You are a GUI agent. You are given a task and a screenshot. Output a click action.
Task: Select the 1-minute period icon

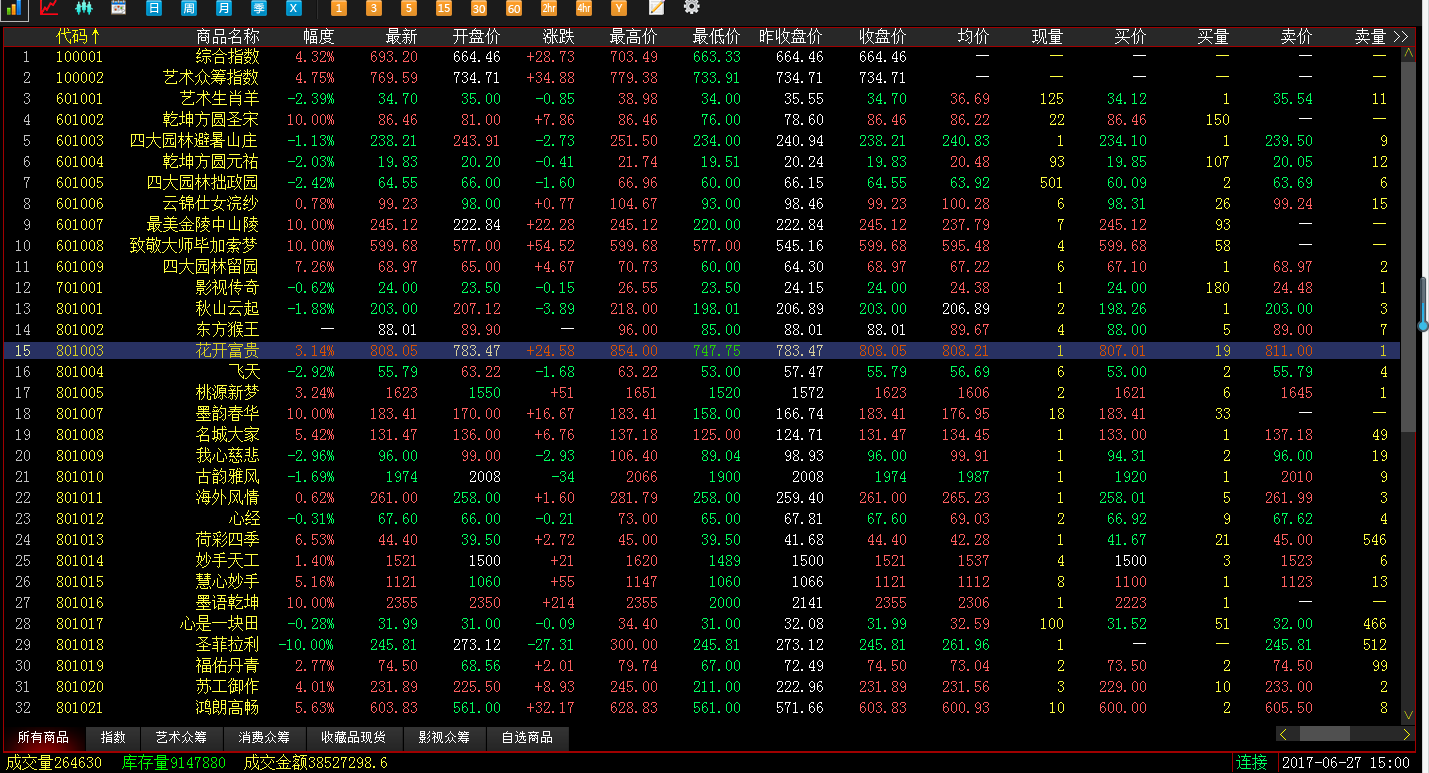339,8
